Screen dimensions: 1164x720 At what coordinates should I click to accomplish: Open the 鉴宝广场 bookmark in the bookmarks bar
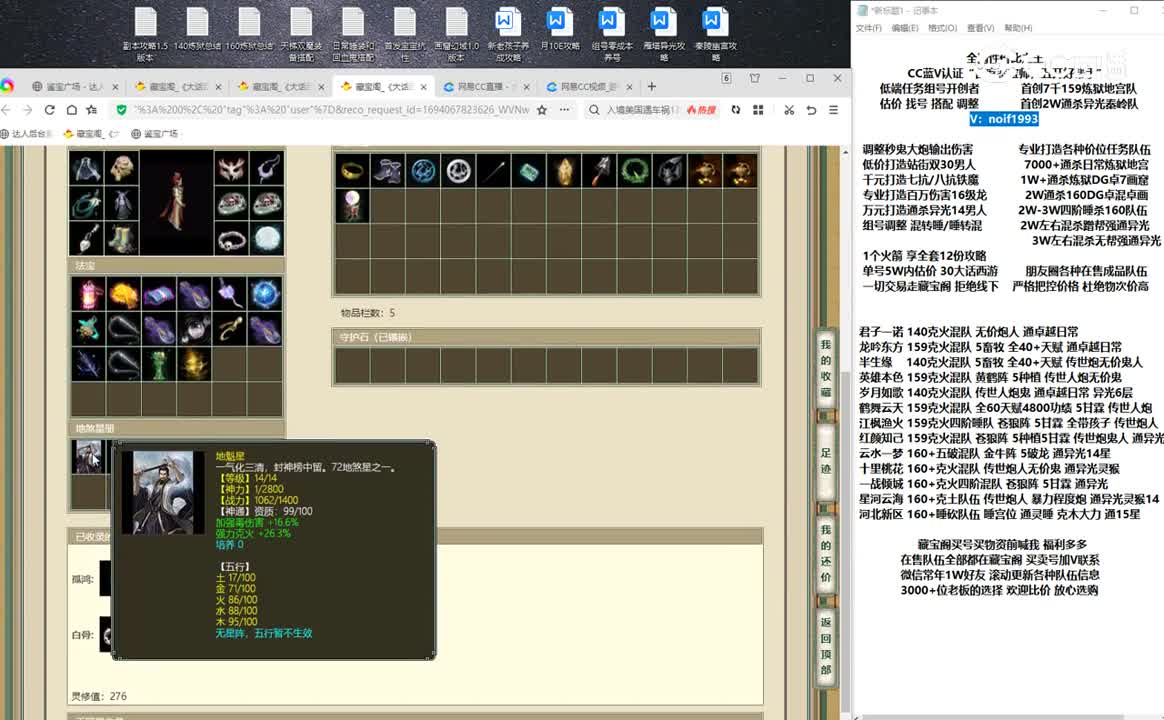[154, 134]
